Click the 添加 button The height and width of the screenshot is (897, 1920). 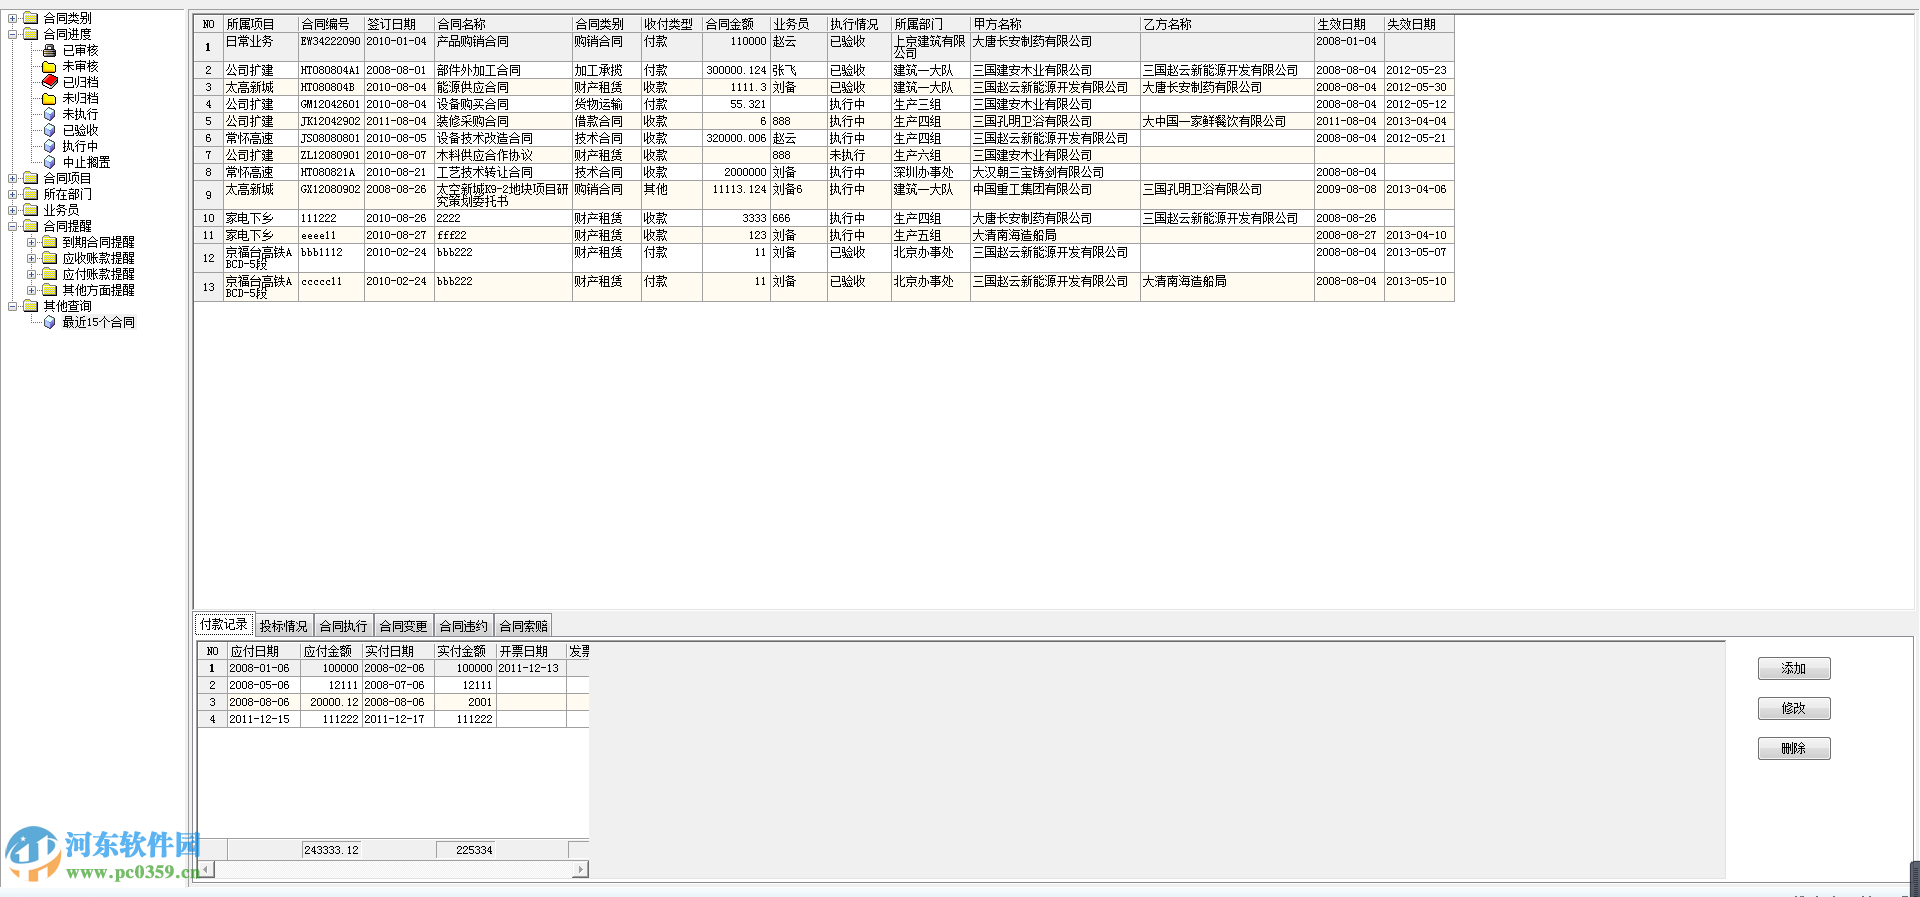(1794, 668)
